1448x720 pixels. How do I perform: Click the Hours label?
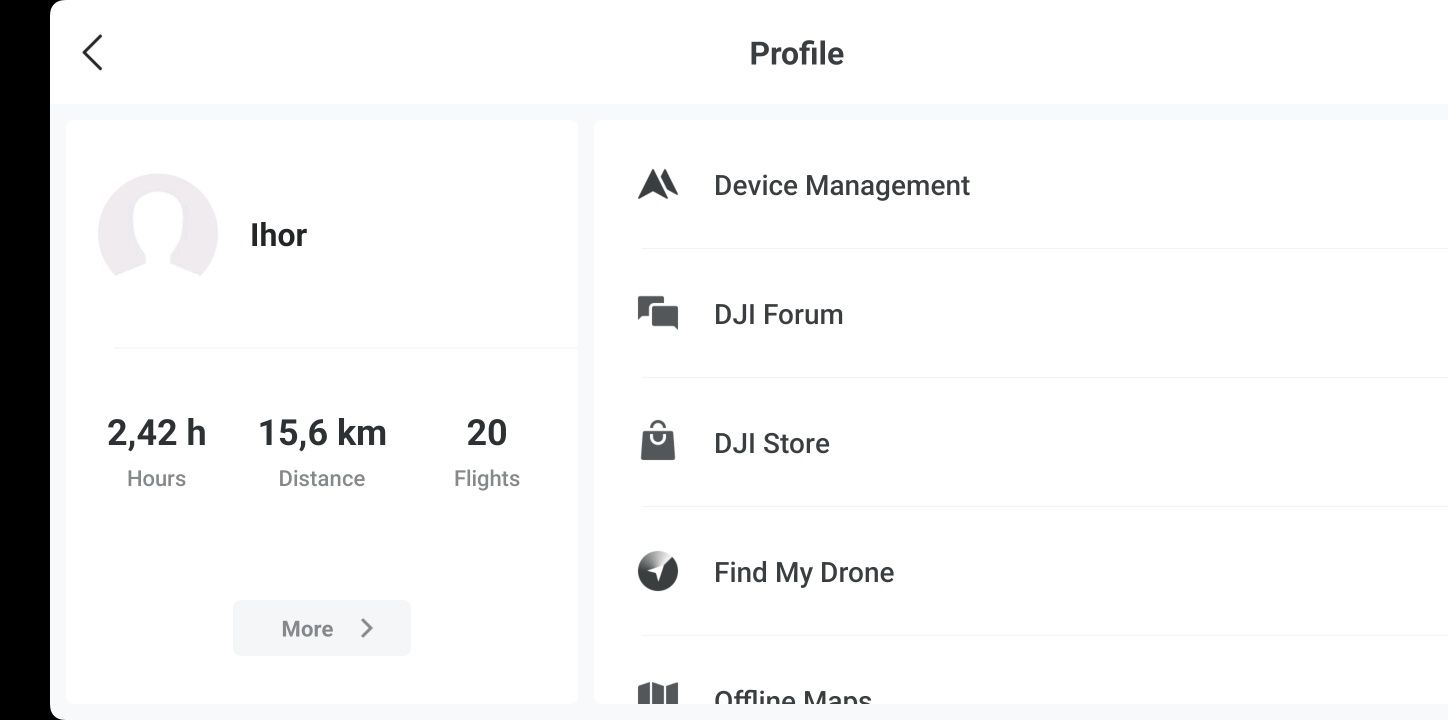coord(157,479)
